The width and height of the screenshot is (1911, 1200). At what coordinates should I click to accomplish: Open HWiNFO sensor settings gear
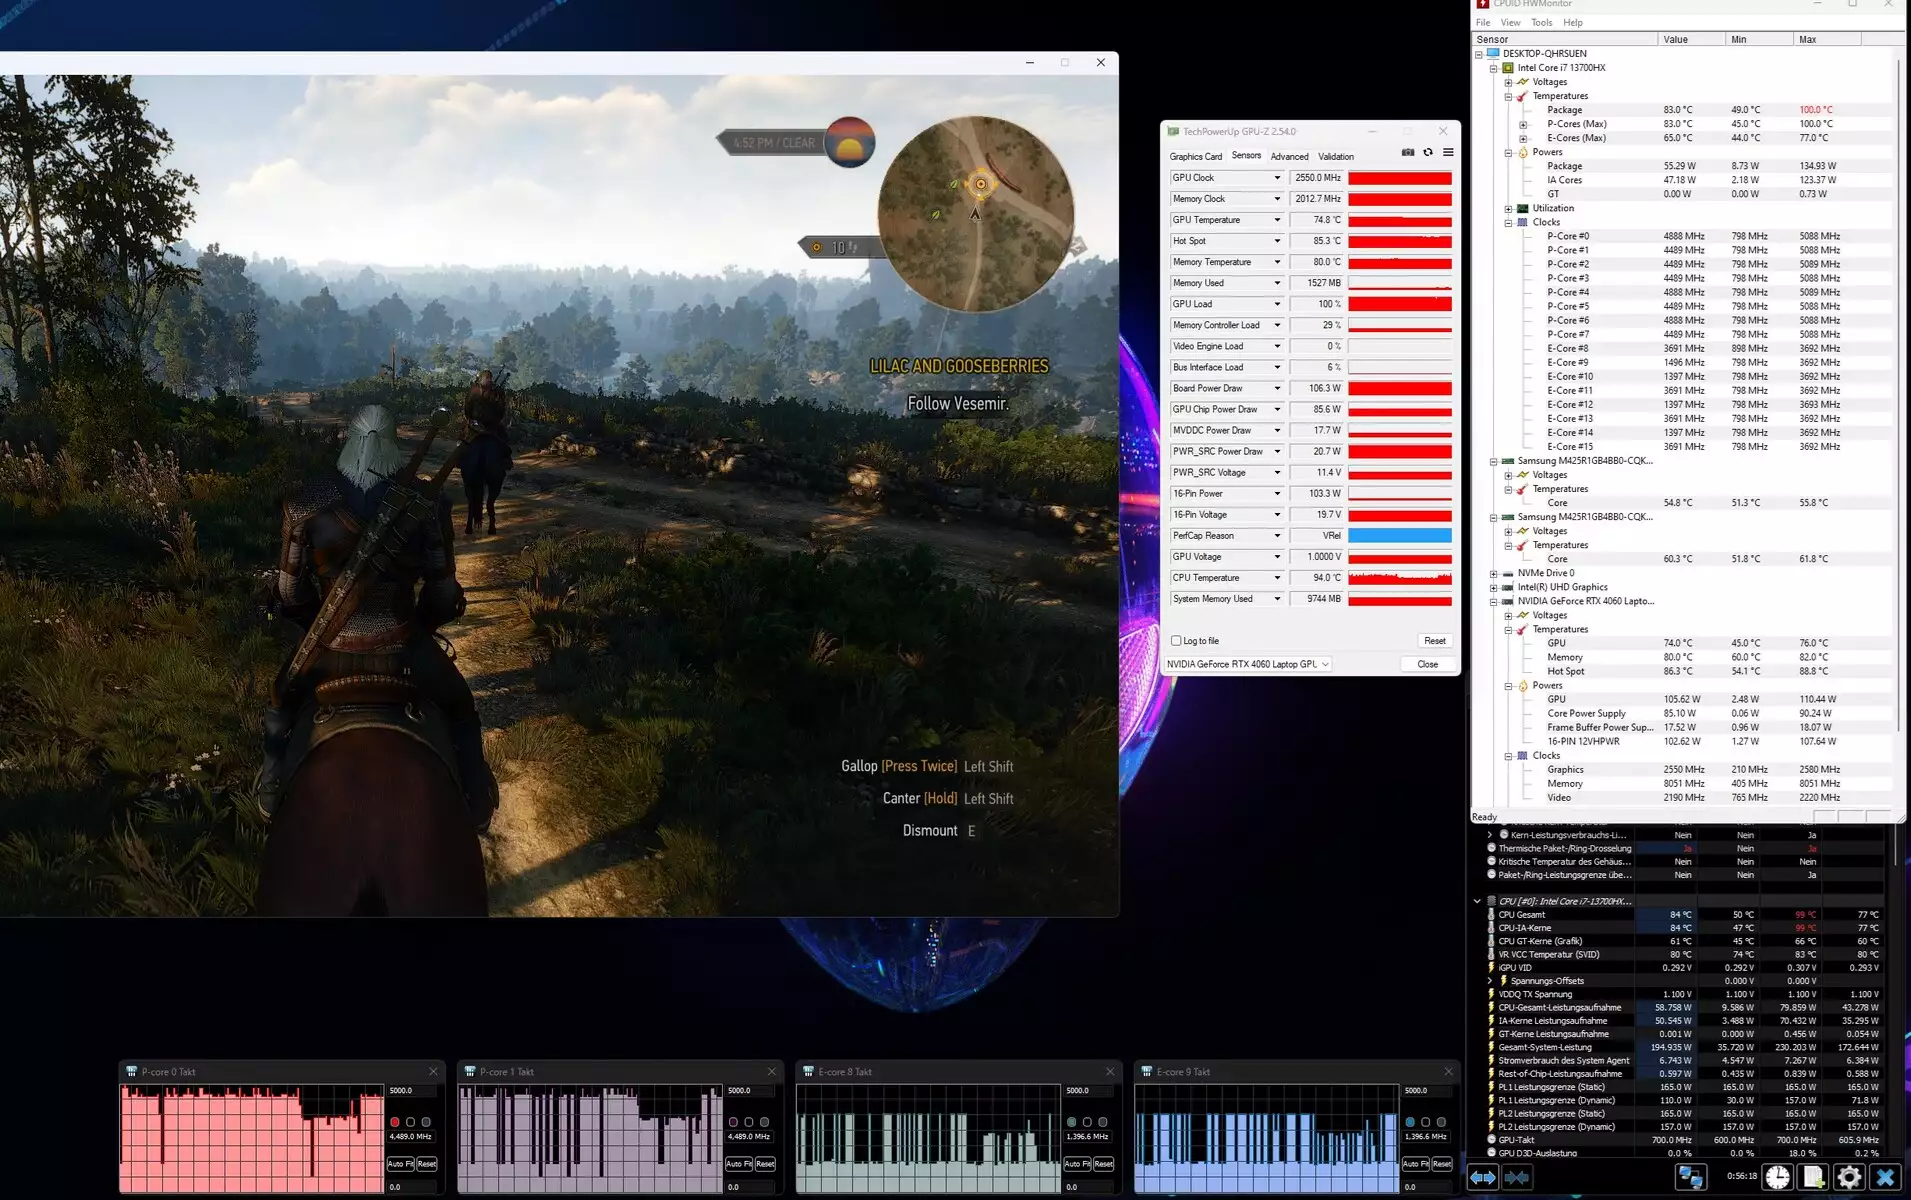tap(1849, 1178)
